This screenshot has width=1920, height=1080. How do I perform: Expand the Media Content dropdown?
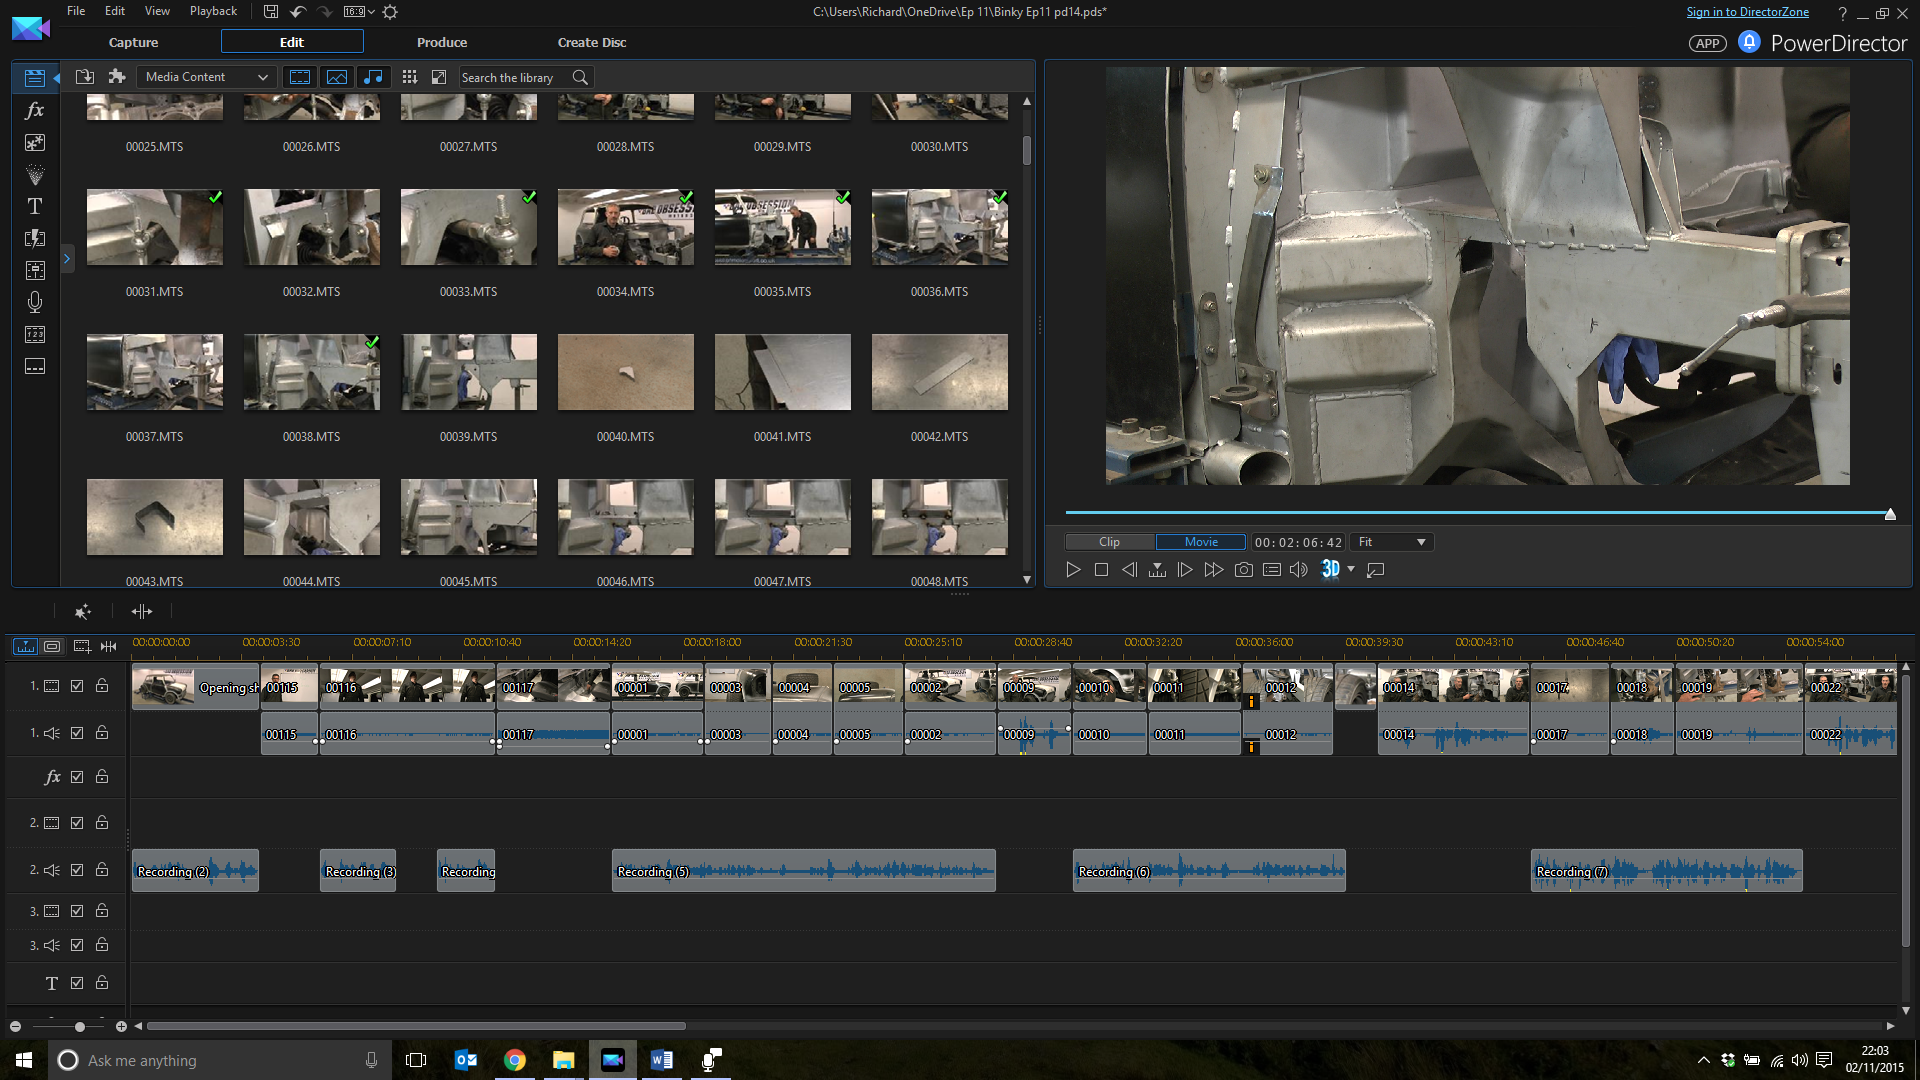pos(206,77)
